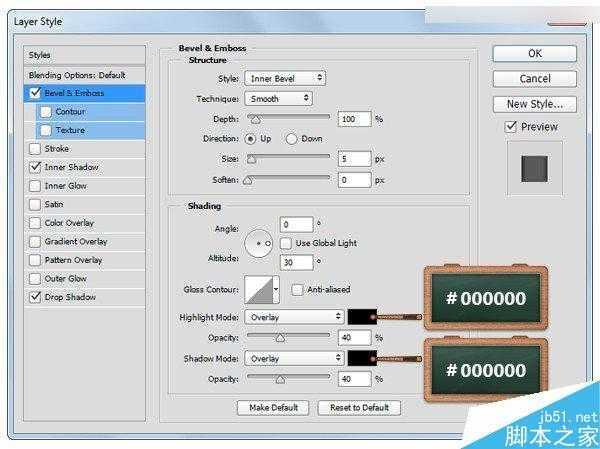Enable the Anti-aliased checkbox

coord(298,290)
